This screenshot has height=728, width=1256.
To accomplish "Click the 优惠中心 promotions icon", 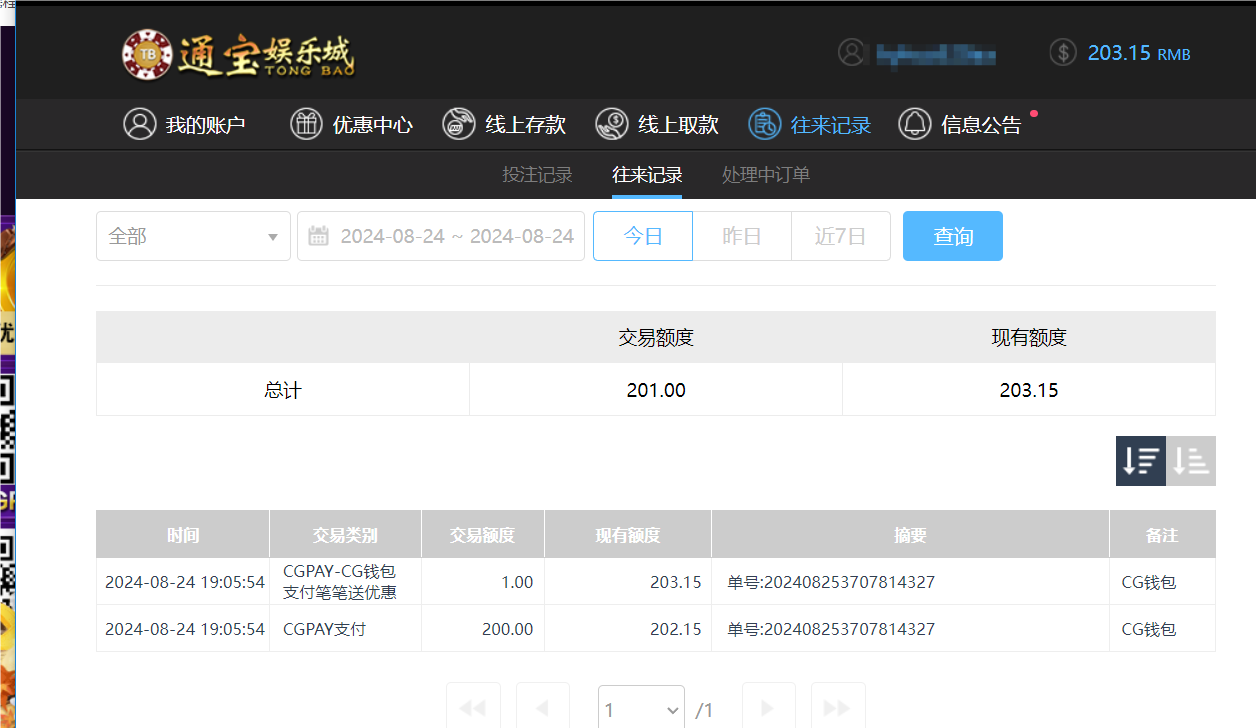I will (x=306, y=124).
